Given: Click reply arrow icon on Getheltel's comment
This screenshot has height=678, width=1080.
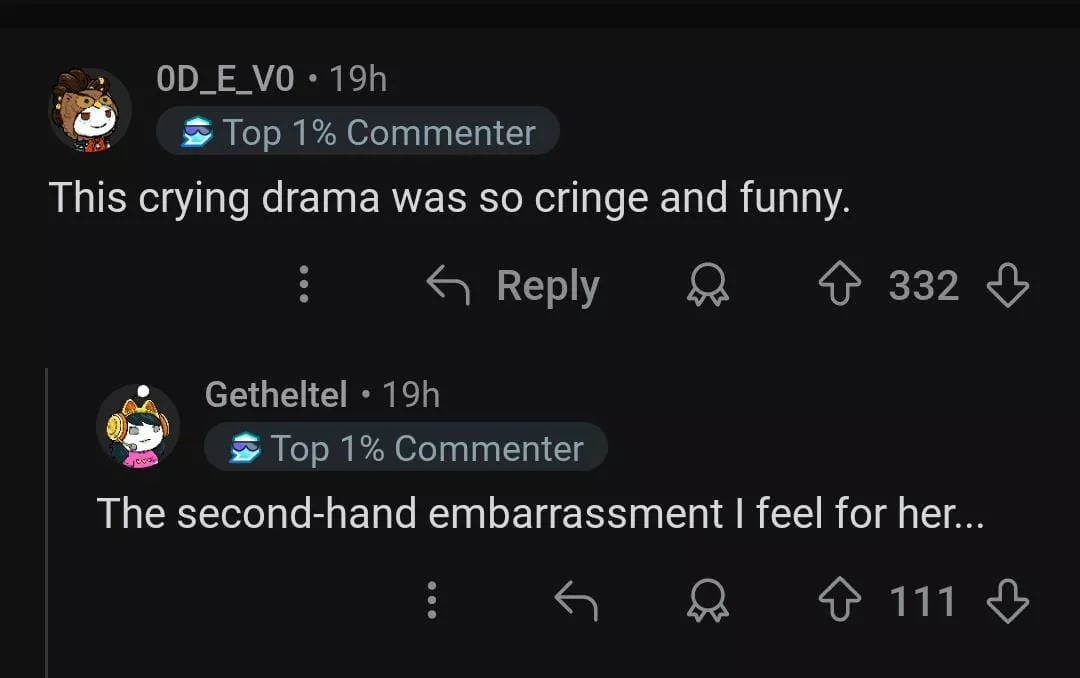Looking at the screenshot, I should 576,601.
